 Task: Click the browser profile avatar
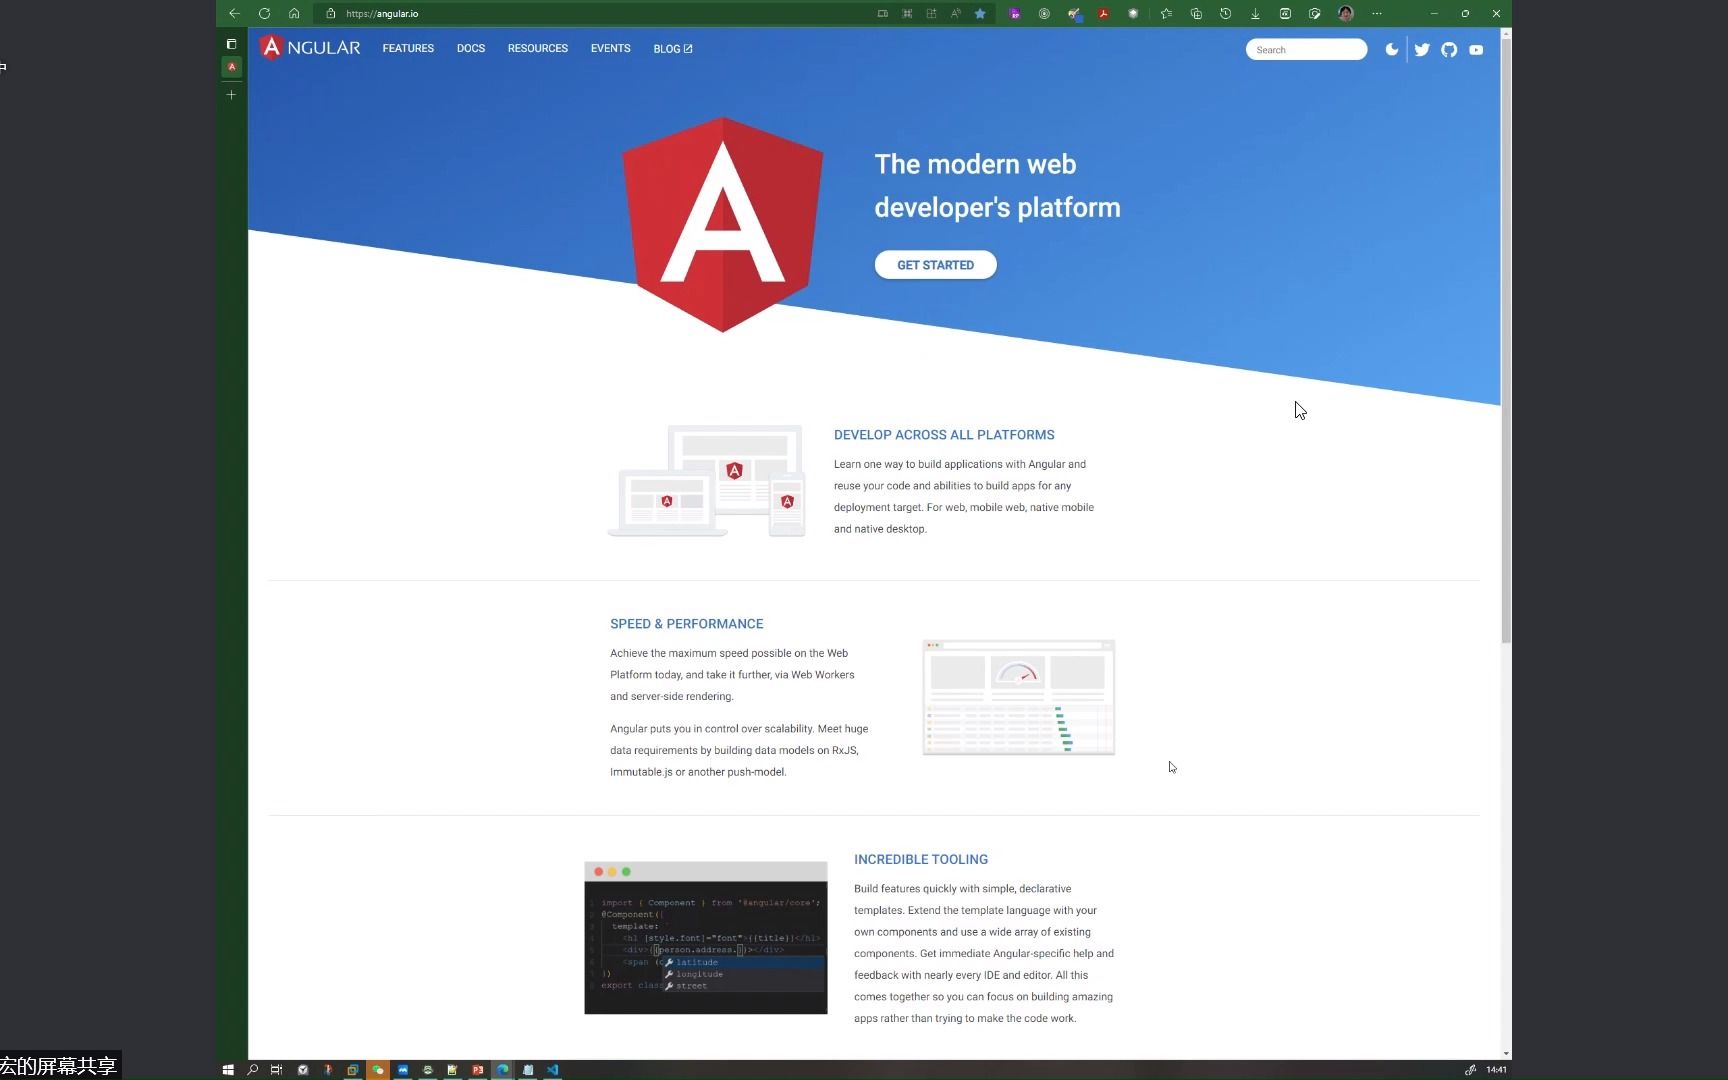tap(1346, 13)
